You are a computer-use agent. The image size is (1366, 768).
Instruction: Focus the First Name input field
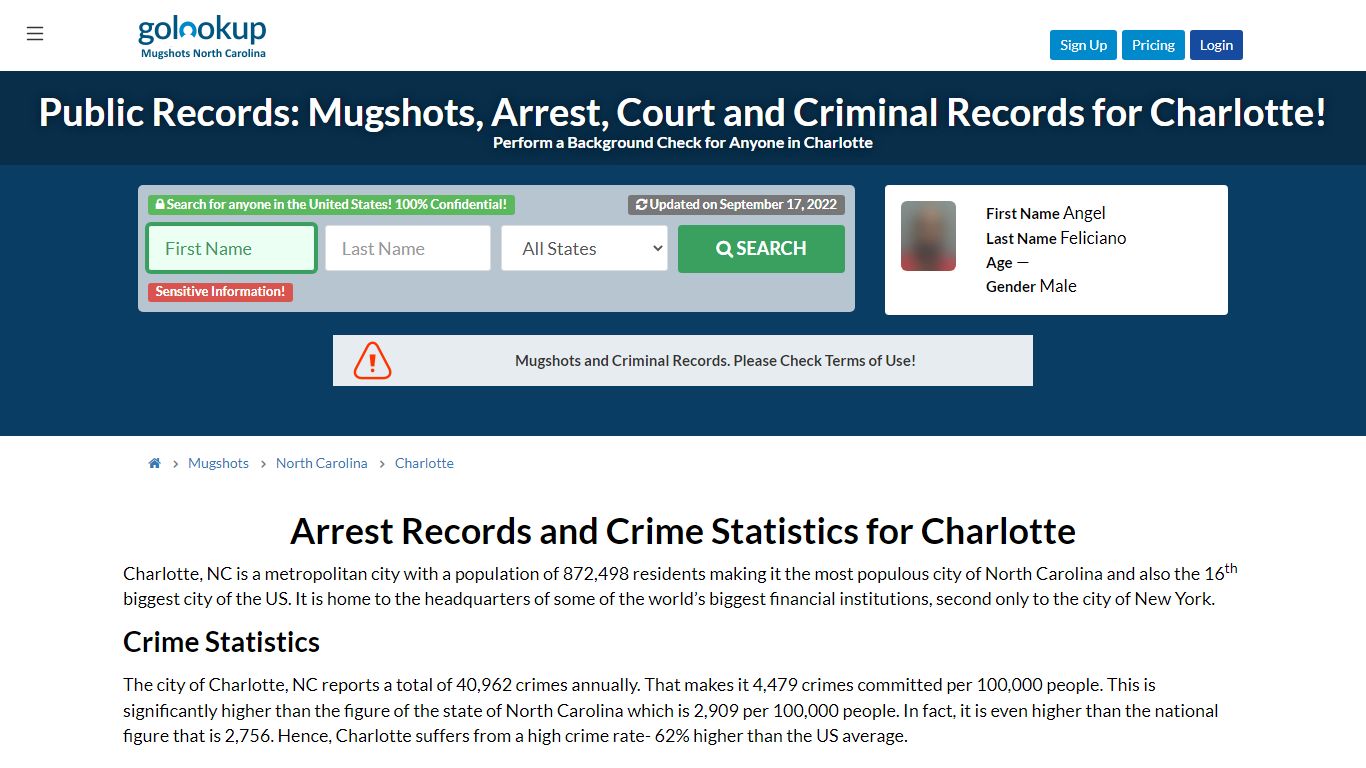[232, 248]
